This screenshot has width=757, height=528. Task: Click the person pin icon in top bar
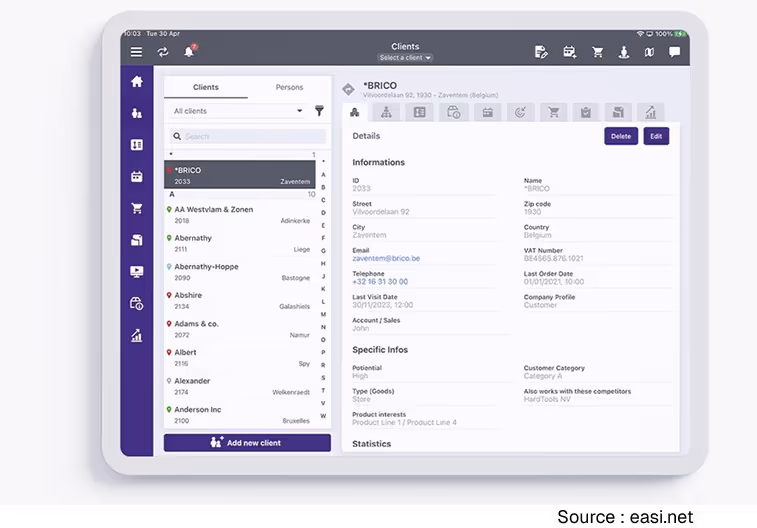[624, 52]
